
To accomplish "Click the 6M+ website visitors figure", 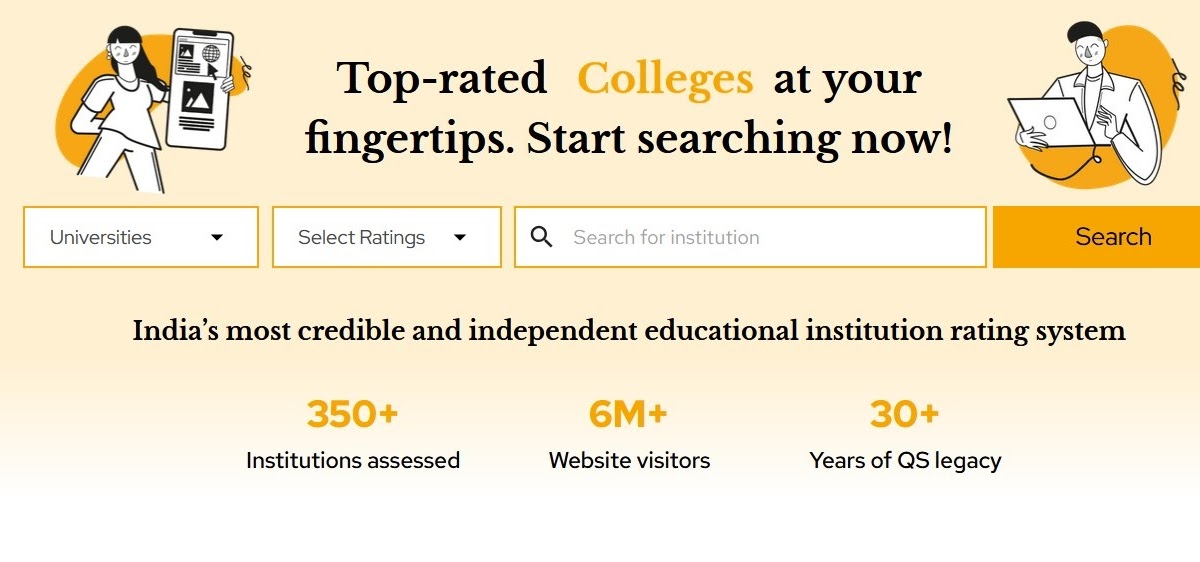I will click(x=628, y=414).
